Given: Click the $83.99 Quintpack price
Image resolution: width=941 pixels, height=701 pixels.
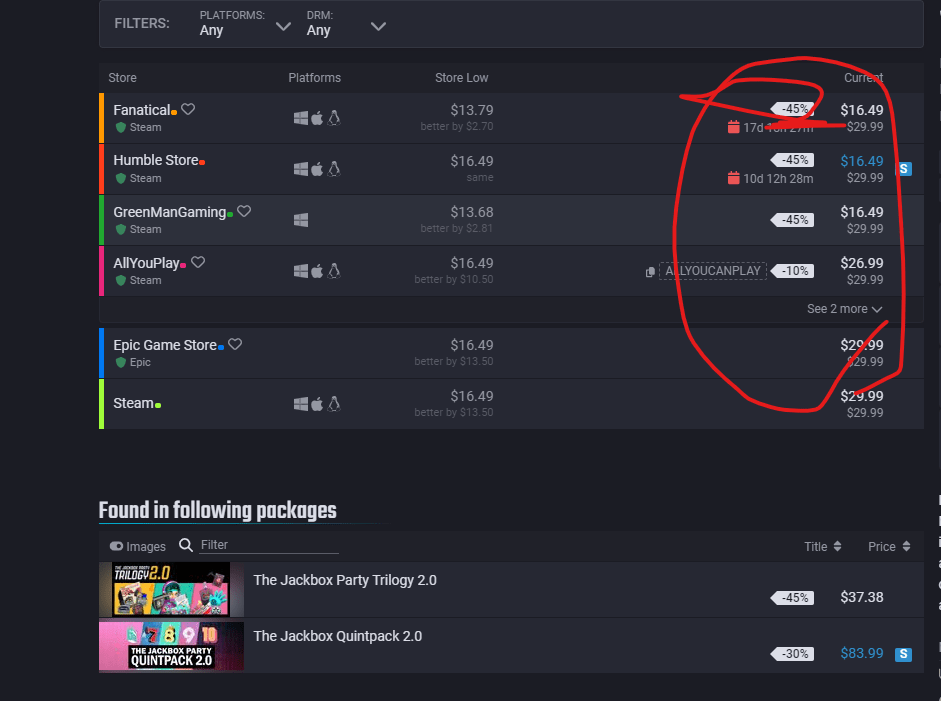Looking at the screenshot, I should (x=862, y=653).
